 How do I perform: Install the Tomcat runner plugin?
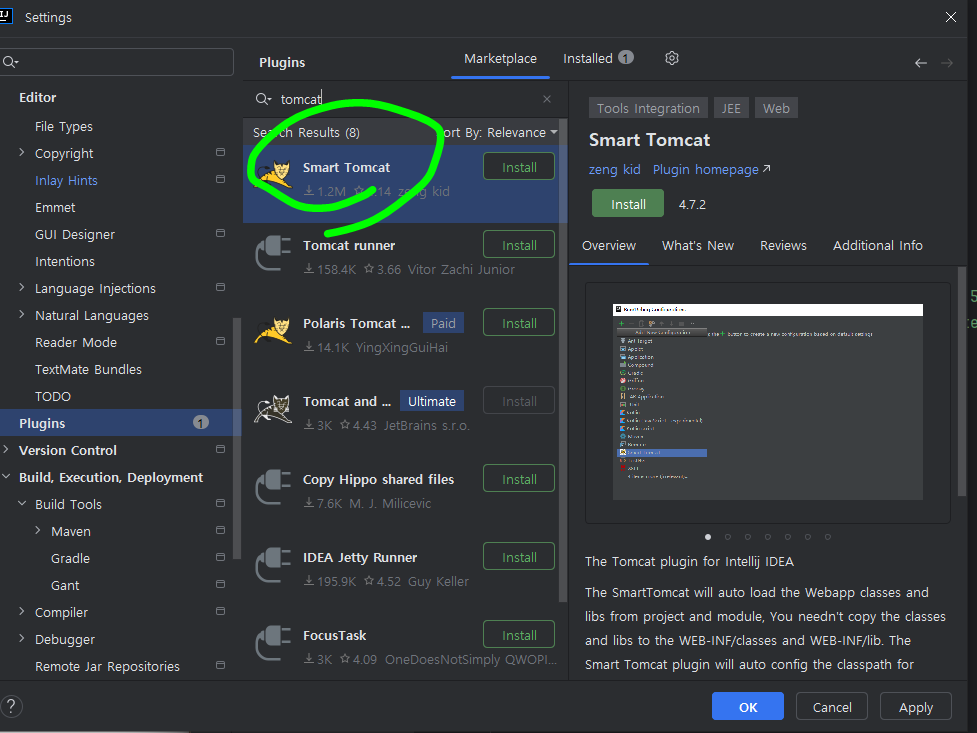(519, 245)
